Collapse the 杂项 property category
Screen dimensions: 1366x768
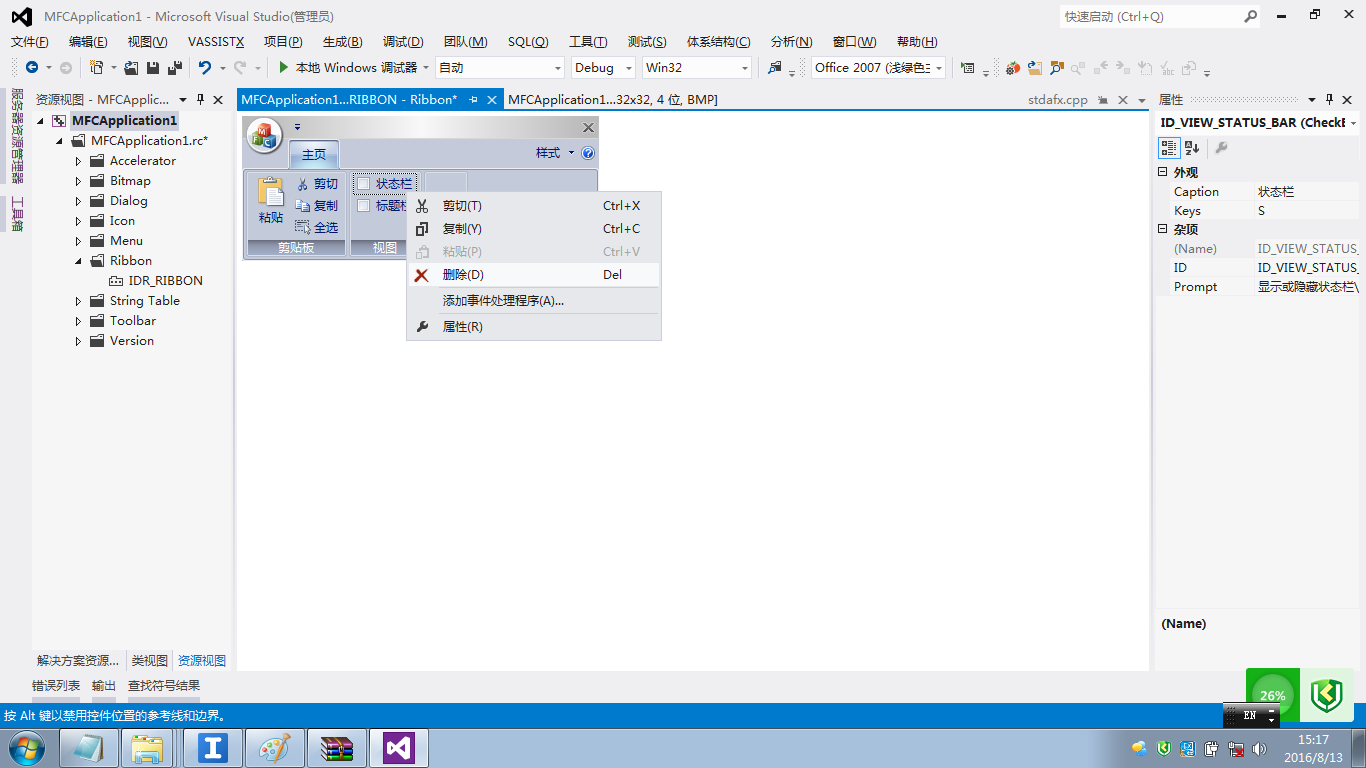click(1163, 229)
